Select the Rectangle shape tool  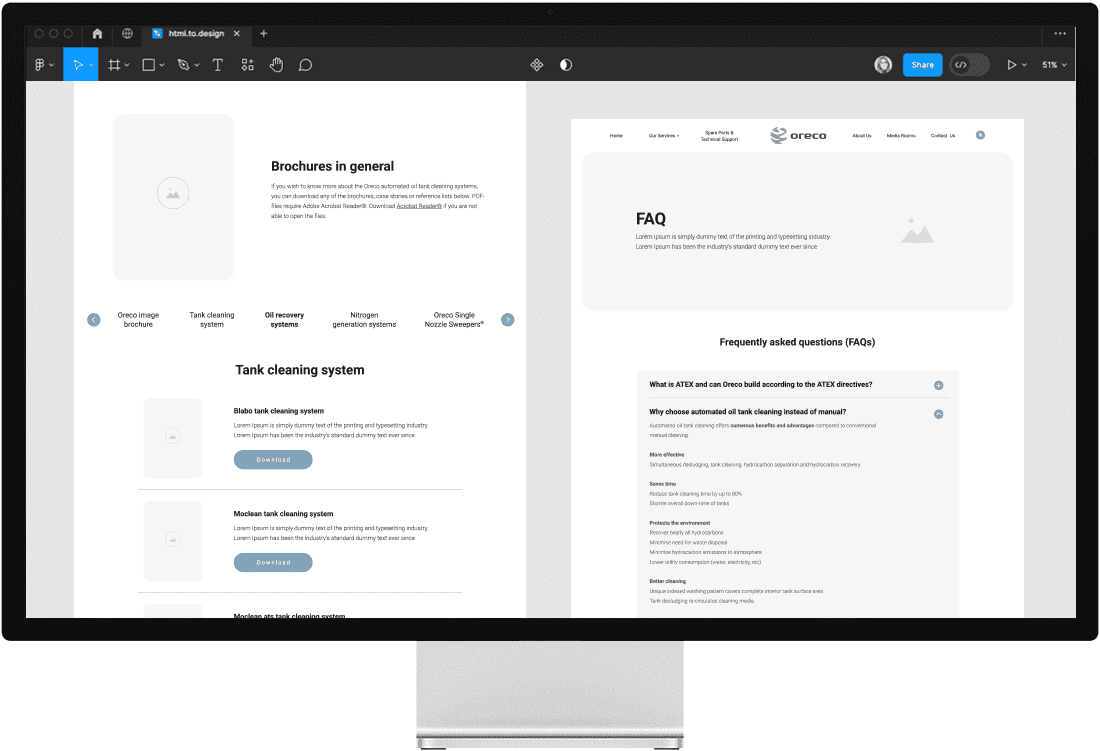[x=149, y=65]
